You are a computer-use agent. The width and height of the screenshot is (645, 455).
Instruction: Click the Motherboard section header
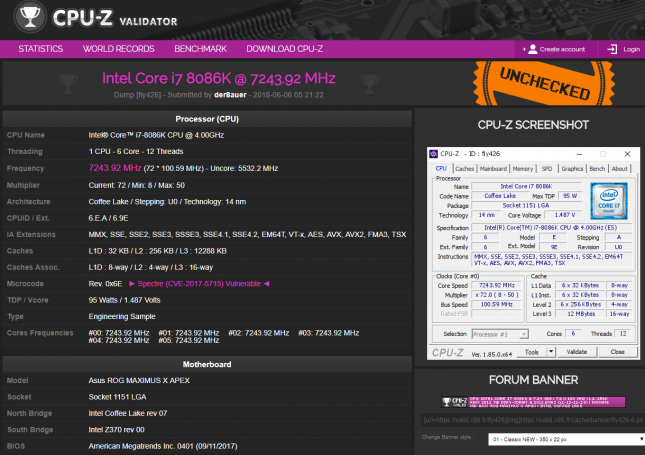[207, 364]
